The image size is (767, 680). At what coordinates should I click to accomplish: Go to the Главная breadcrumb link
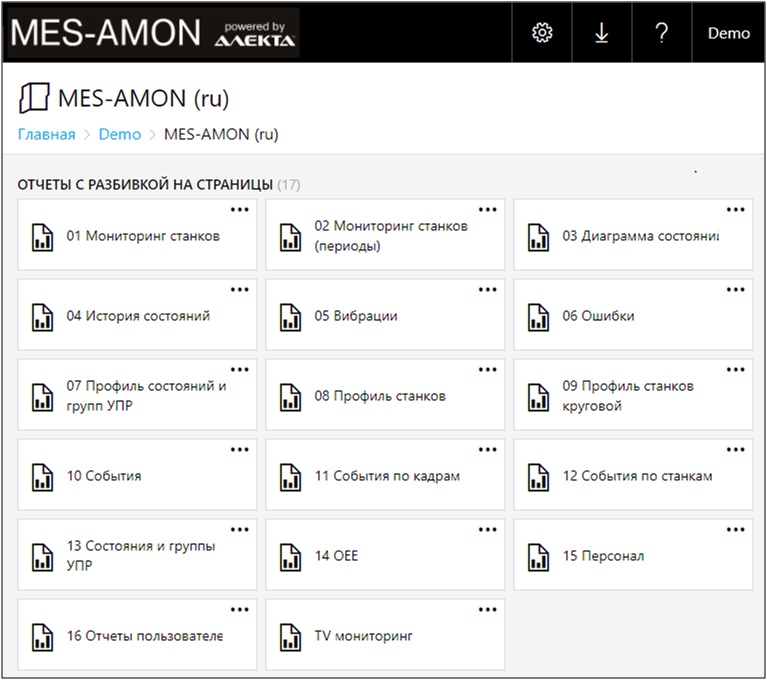click(46, 134)
